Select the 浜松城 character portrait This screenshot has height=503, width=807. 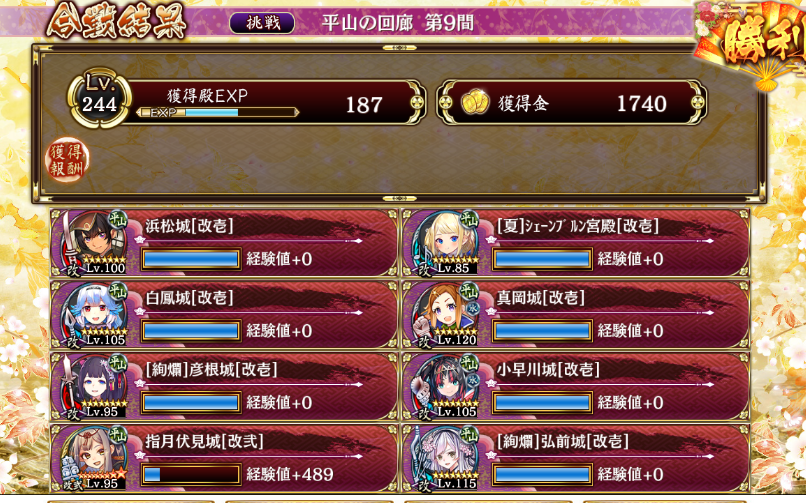[95, 243]
